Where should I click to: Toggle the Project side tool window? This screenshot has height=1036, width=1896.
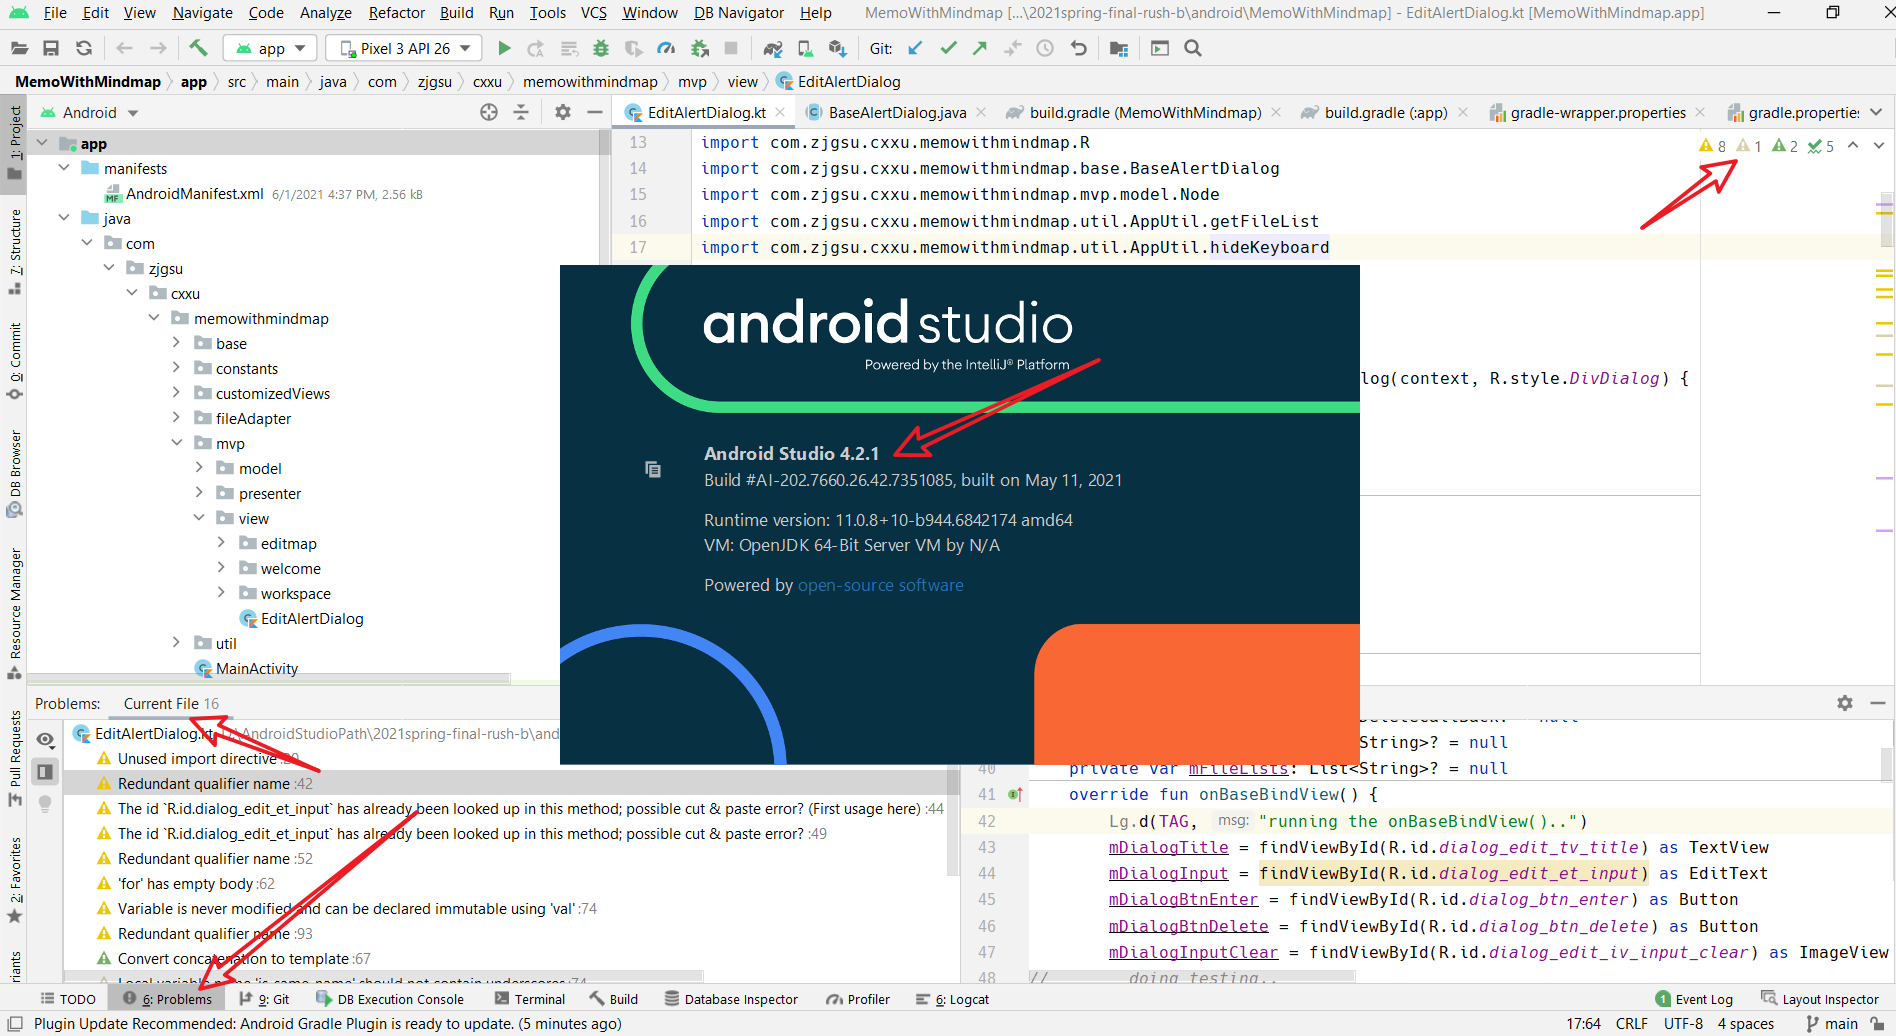(x=14, y=143)
